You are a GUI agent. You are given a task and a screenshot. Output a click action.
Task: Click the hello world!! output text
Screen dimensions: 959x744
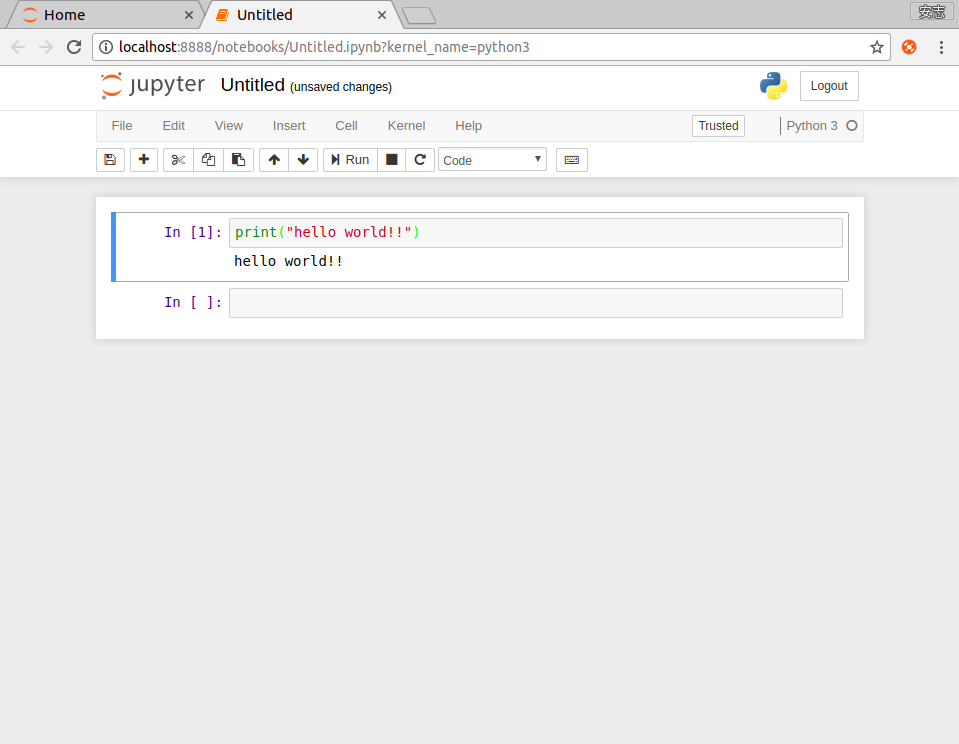pyautogui.click(x=288, y=261)
